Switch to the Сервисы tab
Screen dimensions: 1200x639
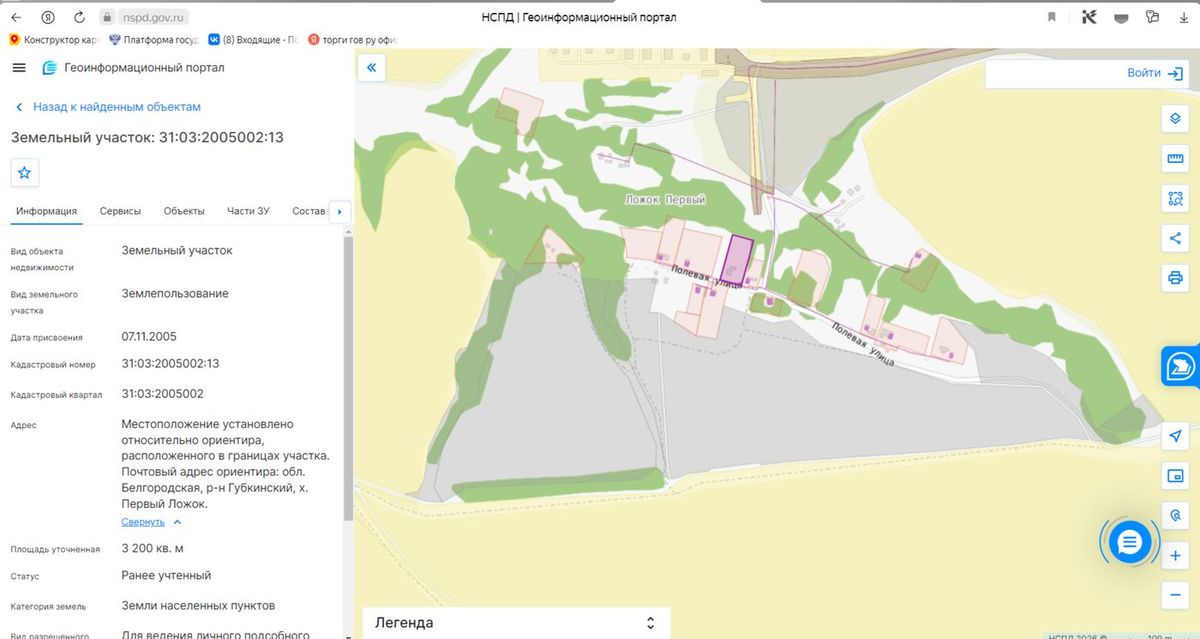(x=120, y=211)
